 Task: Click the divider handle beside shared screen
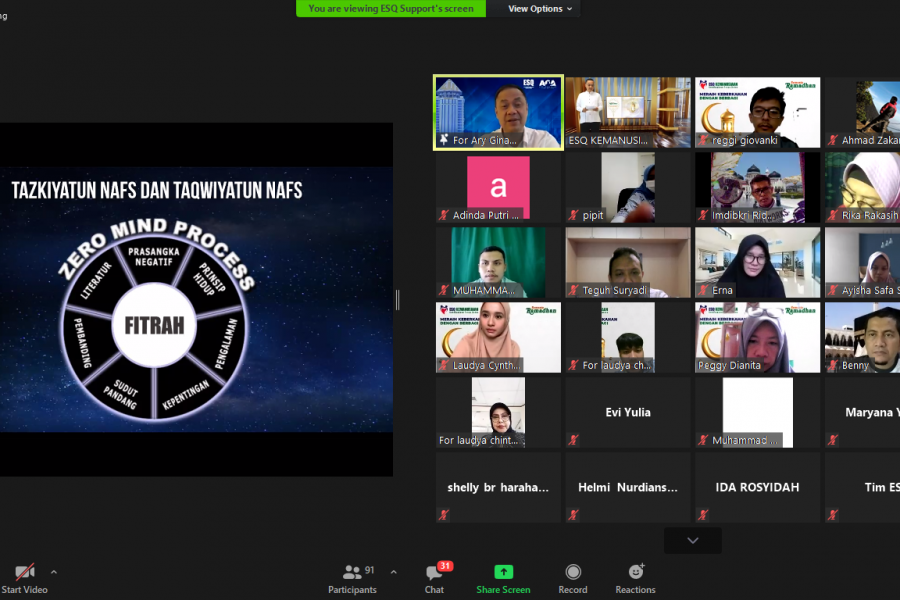397,300
